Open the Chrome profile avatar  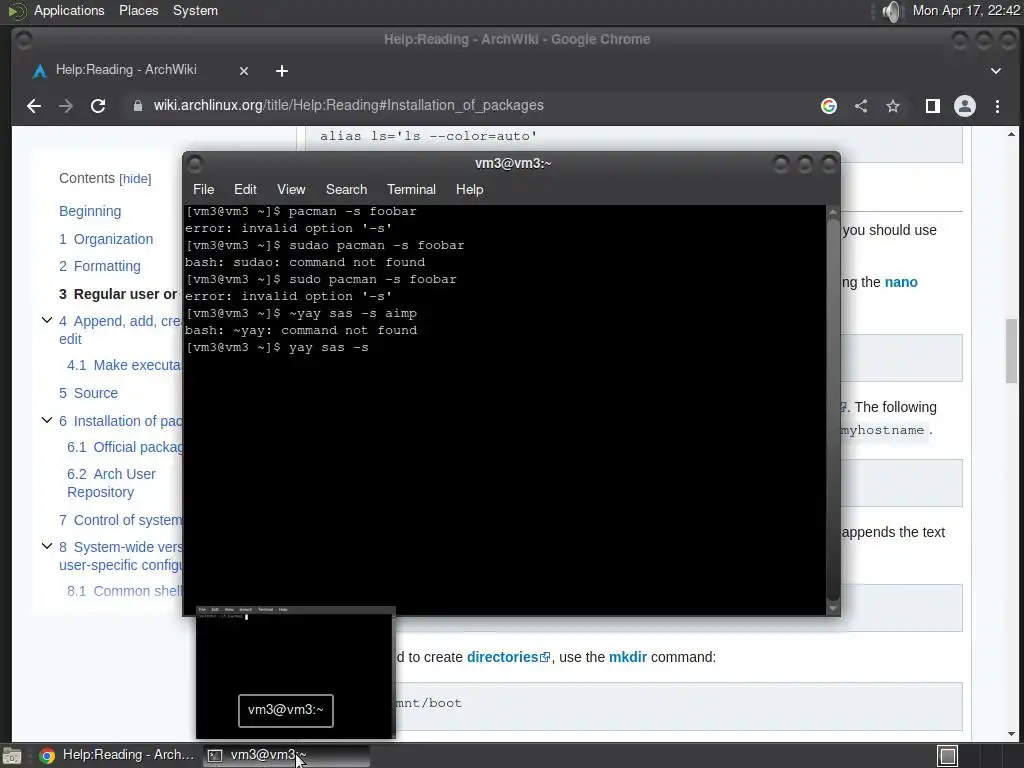965,106
